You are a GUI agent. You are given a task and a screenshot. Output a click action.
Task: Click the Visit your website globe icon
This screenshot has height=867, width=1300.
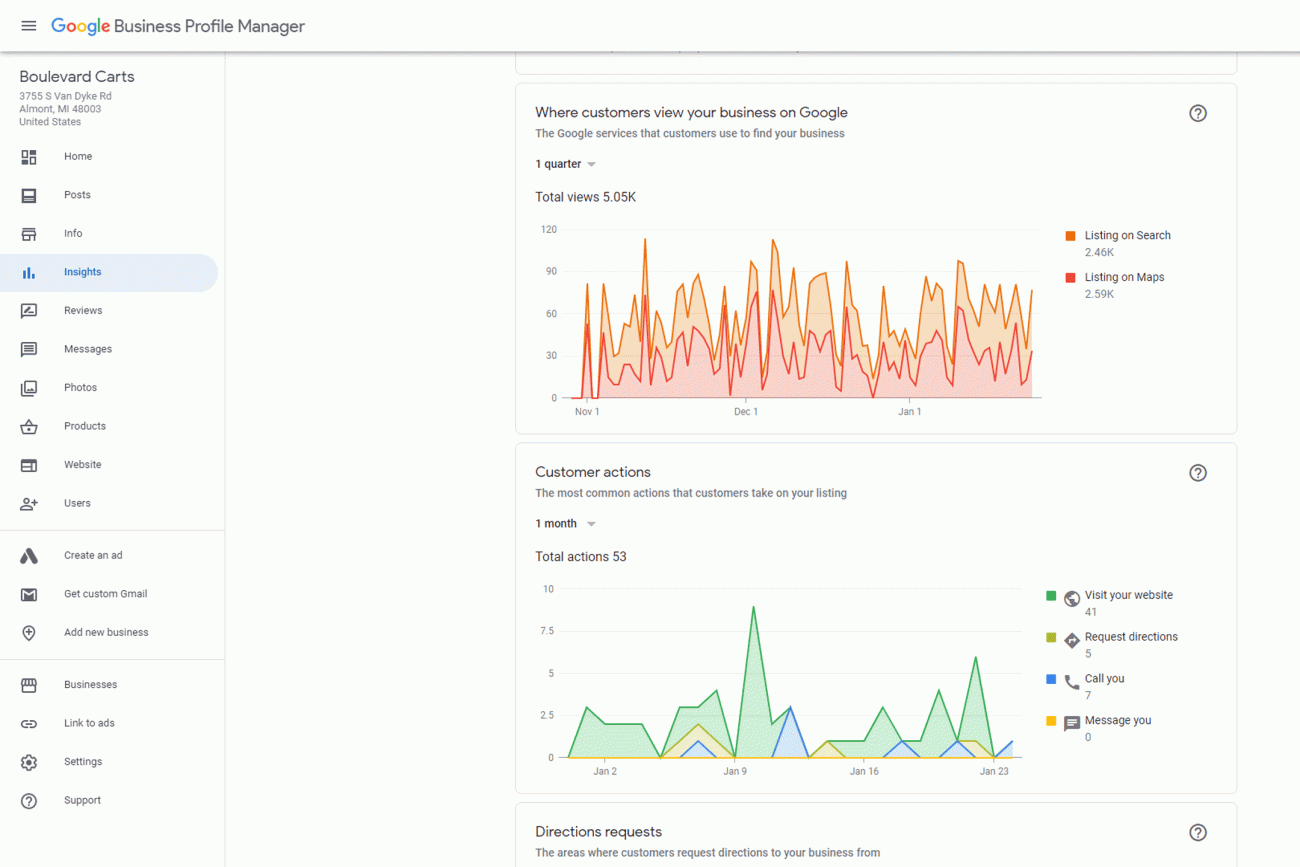1072,599
